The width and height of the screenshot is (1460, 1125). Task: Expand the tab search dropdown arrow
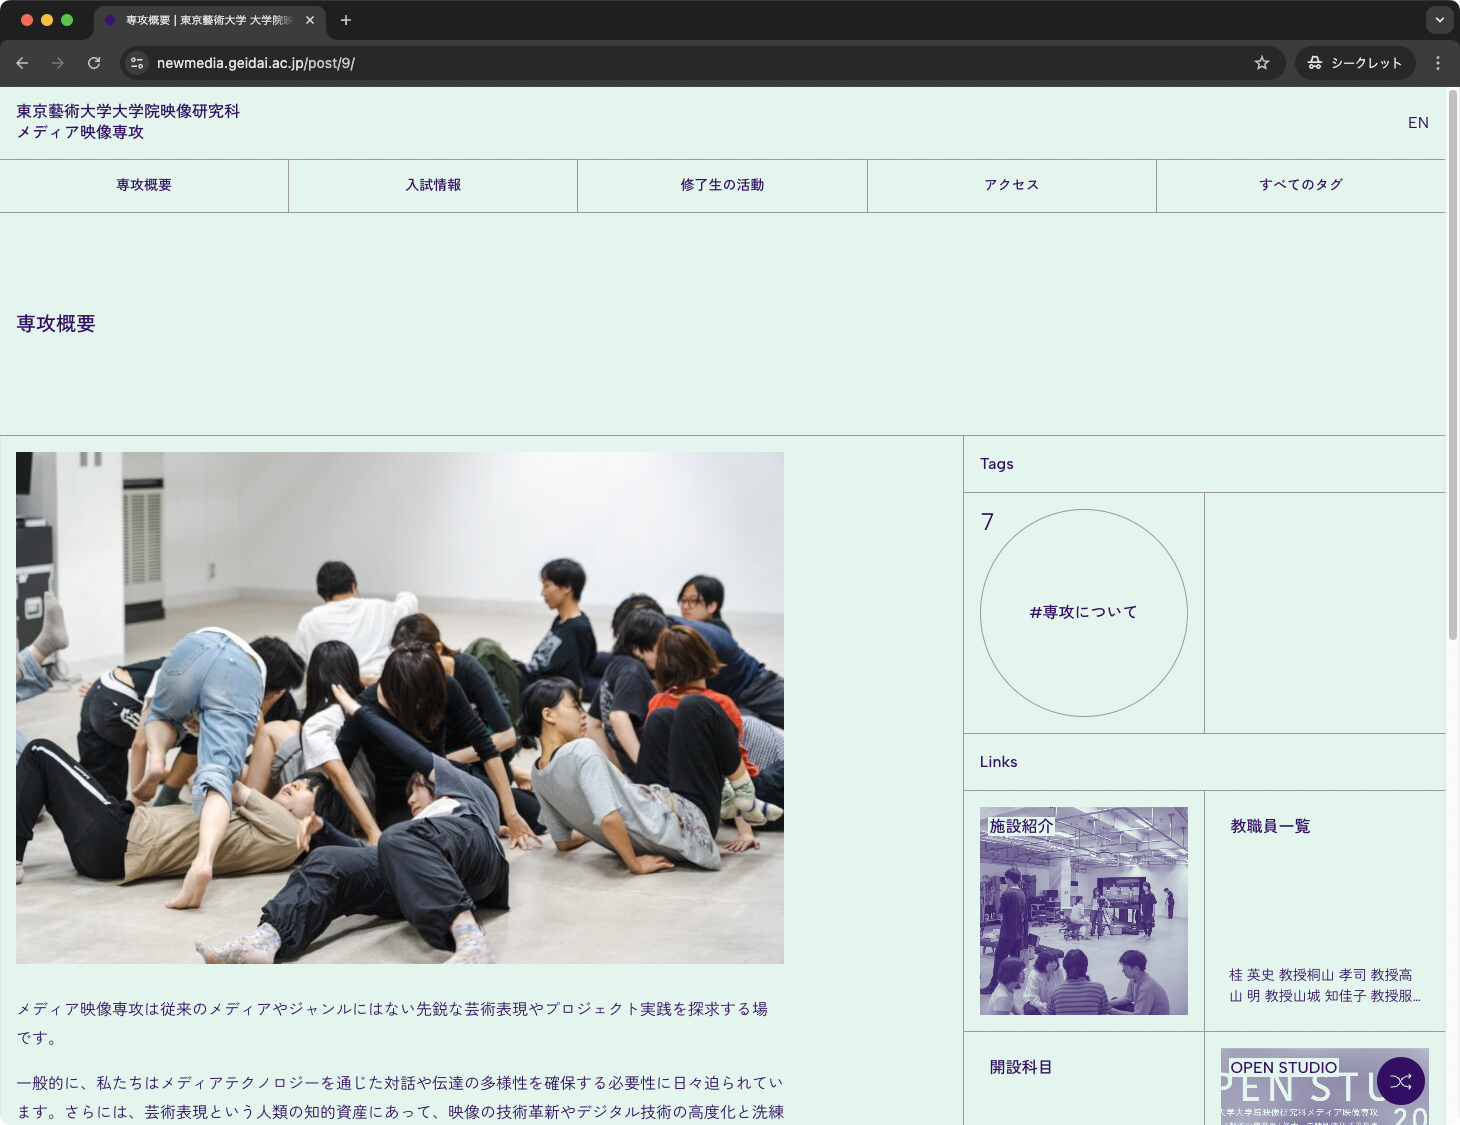pos(1439,20)
